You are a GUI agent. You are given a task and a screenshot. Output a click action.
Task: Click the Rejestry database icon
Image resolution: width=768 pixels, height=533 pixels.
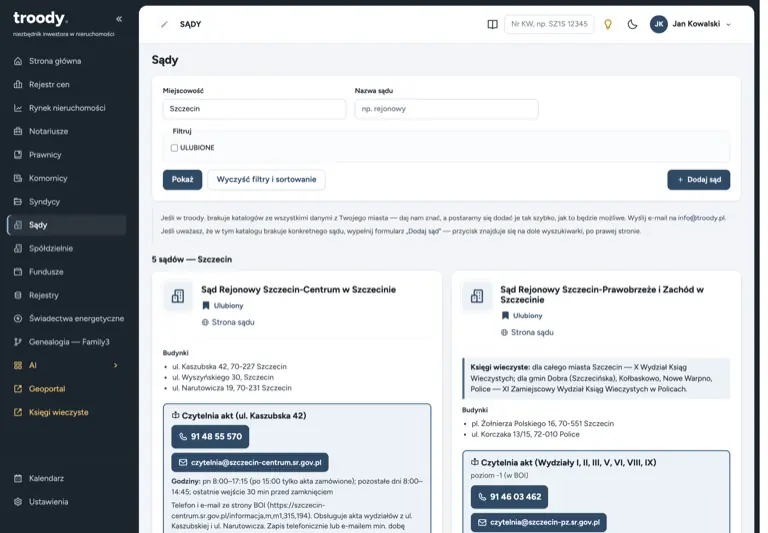point(18,295)
